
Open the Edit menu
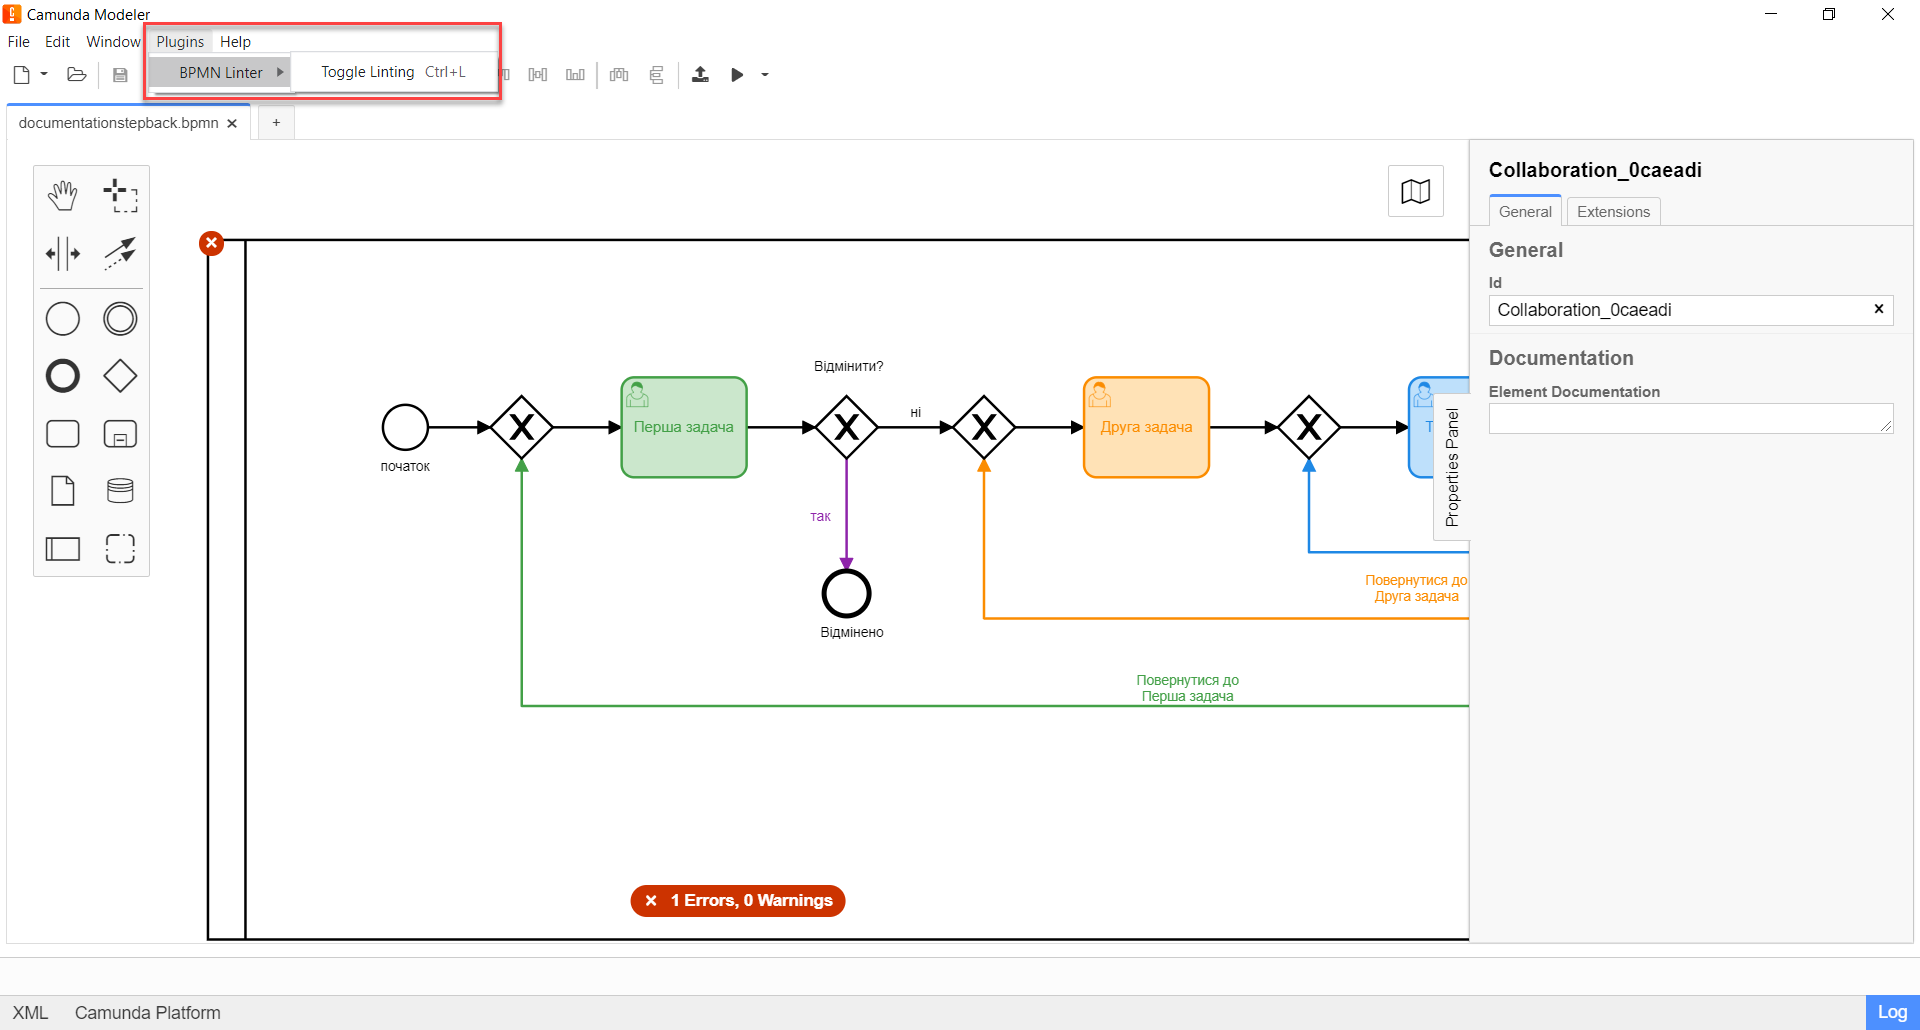57,42
